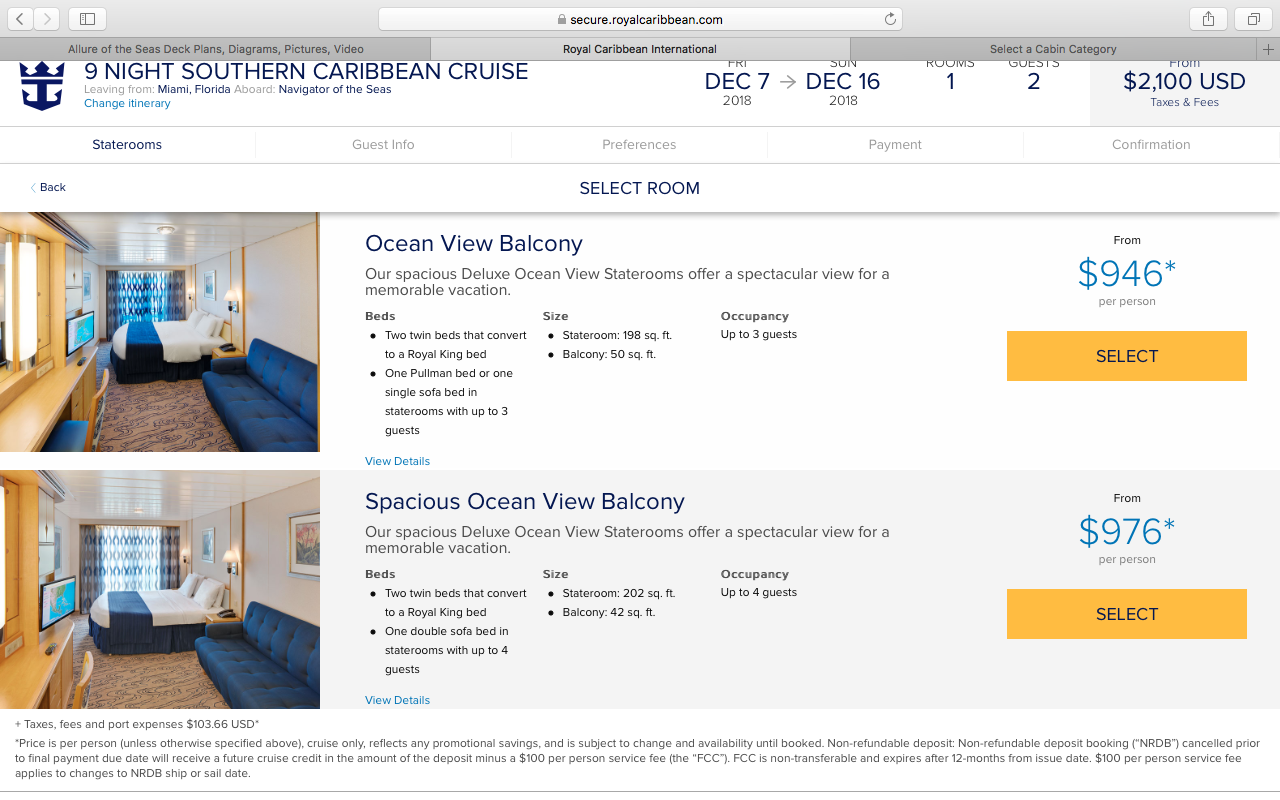The width and height of the screenshot is (1280, 800).
Task: Open a new tab with plus icon
Action: click(1268, 49)
